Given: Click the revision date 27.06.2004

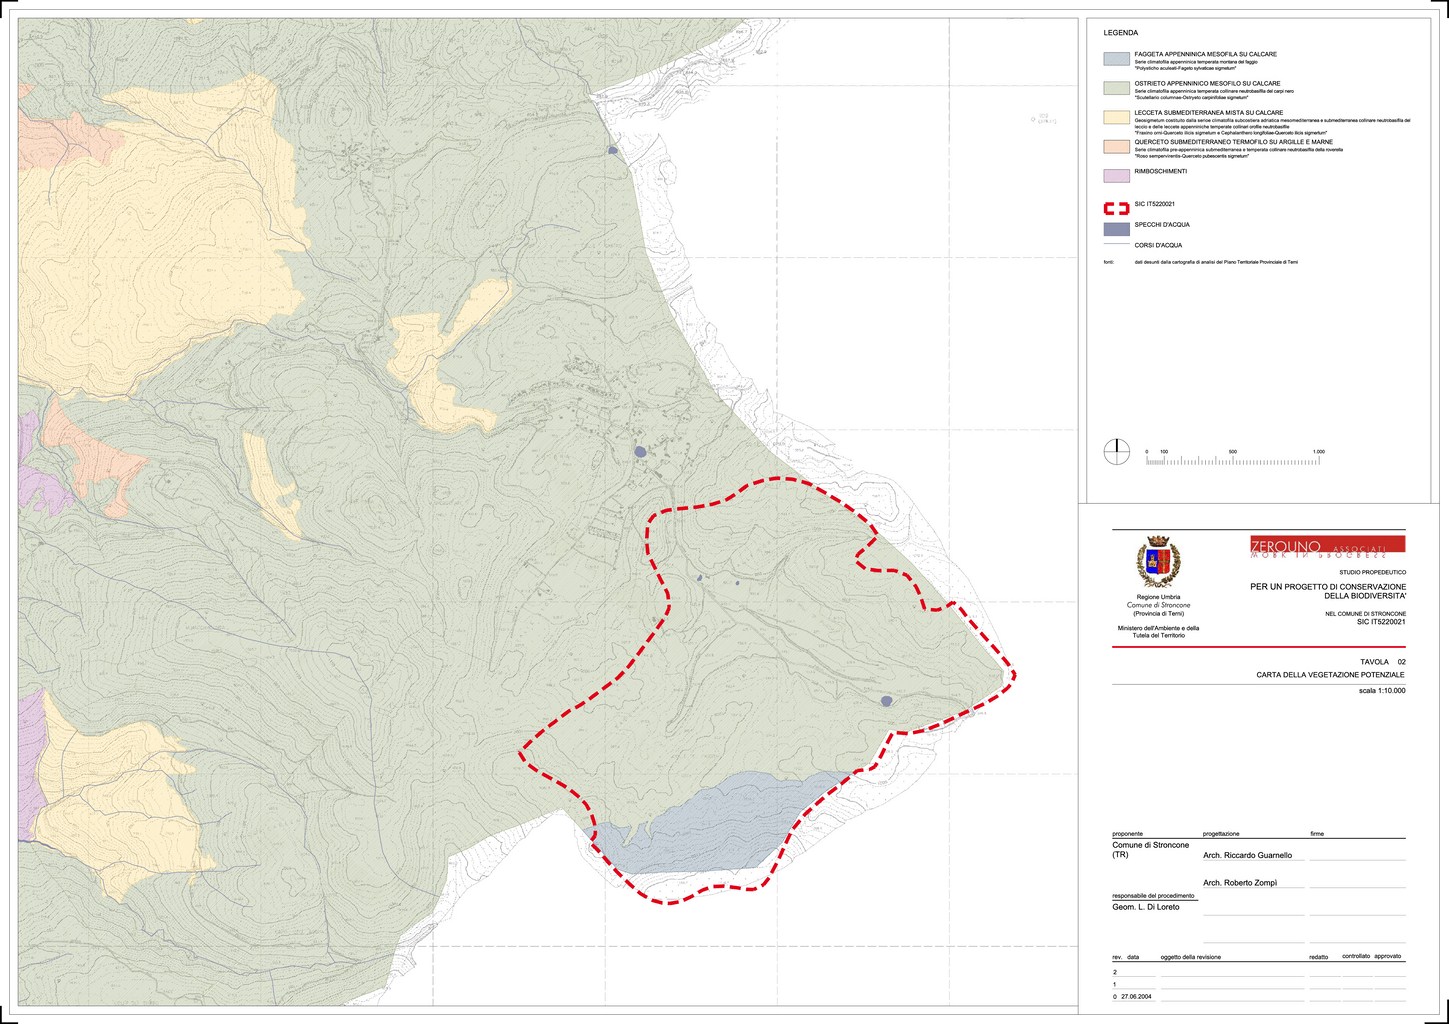Looking at the screenshot, I should pos(1137,996).
